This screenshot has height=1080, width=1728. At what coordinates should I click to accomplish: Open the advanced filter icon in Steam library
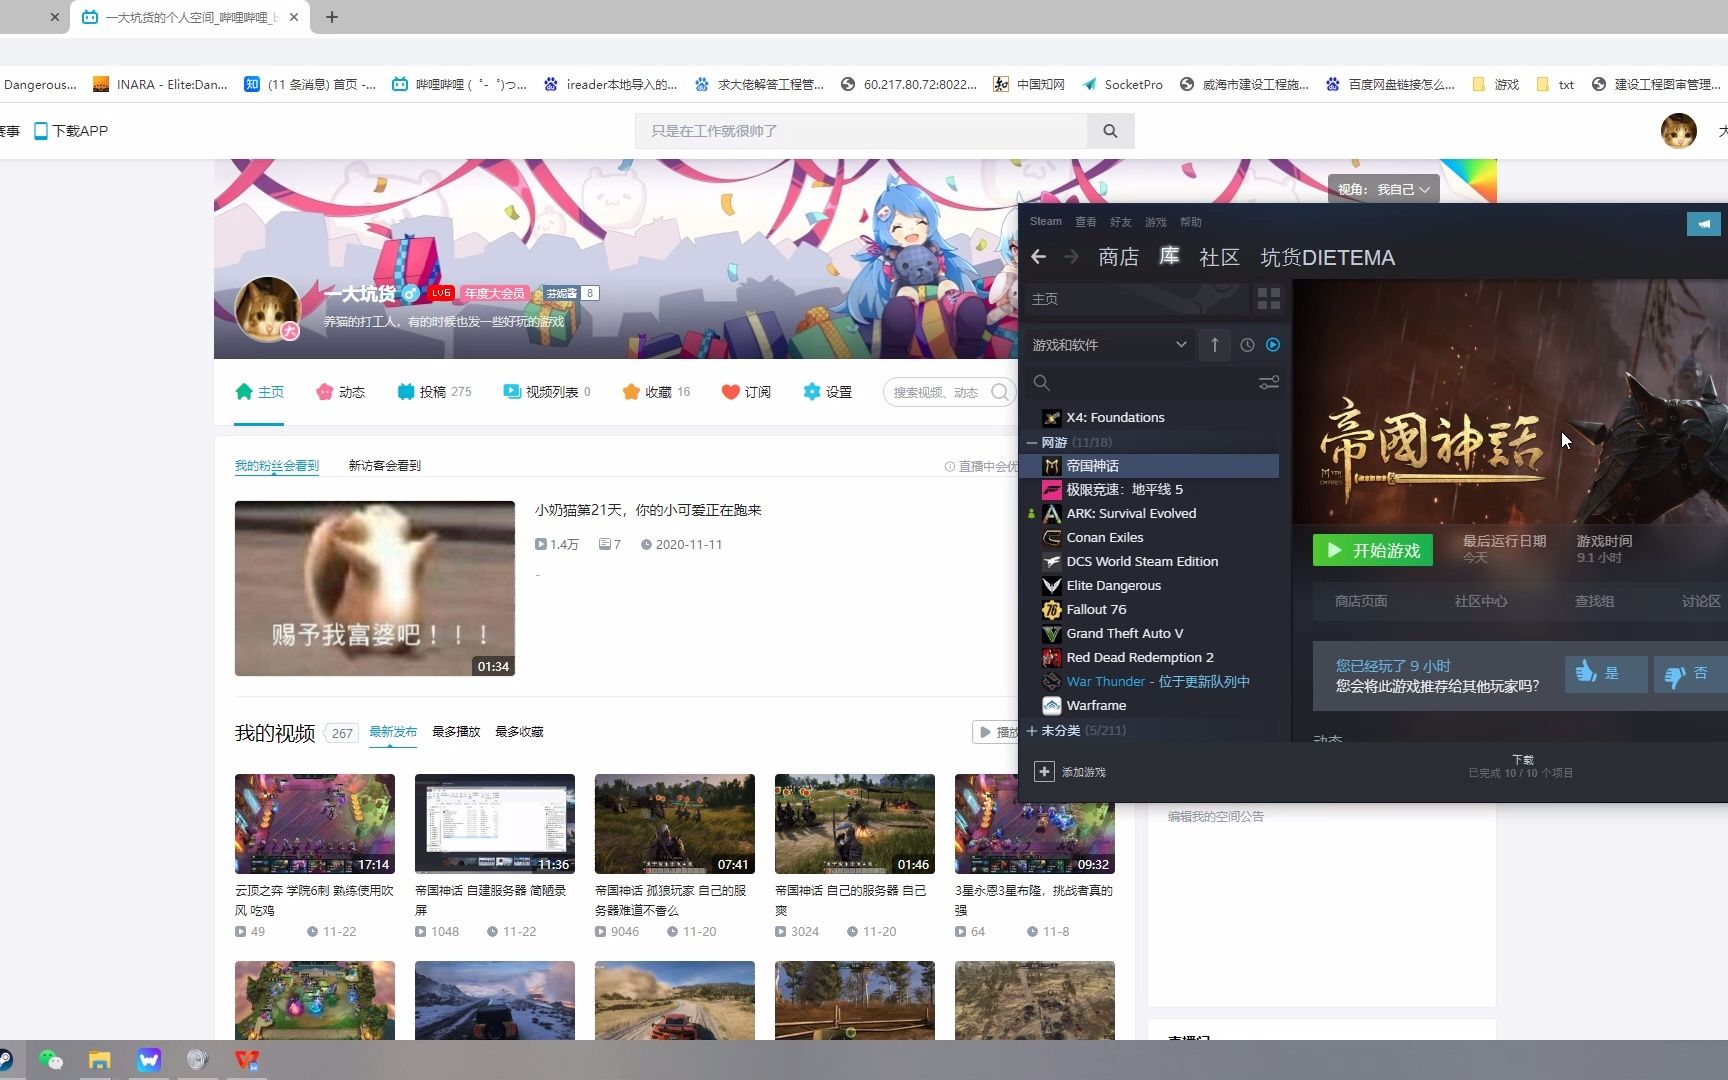point(1268,382)
